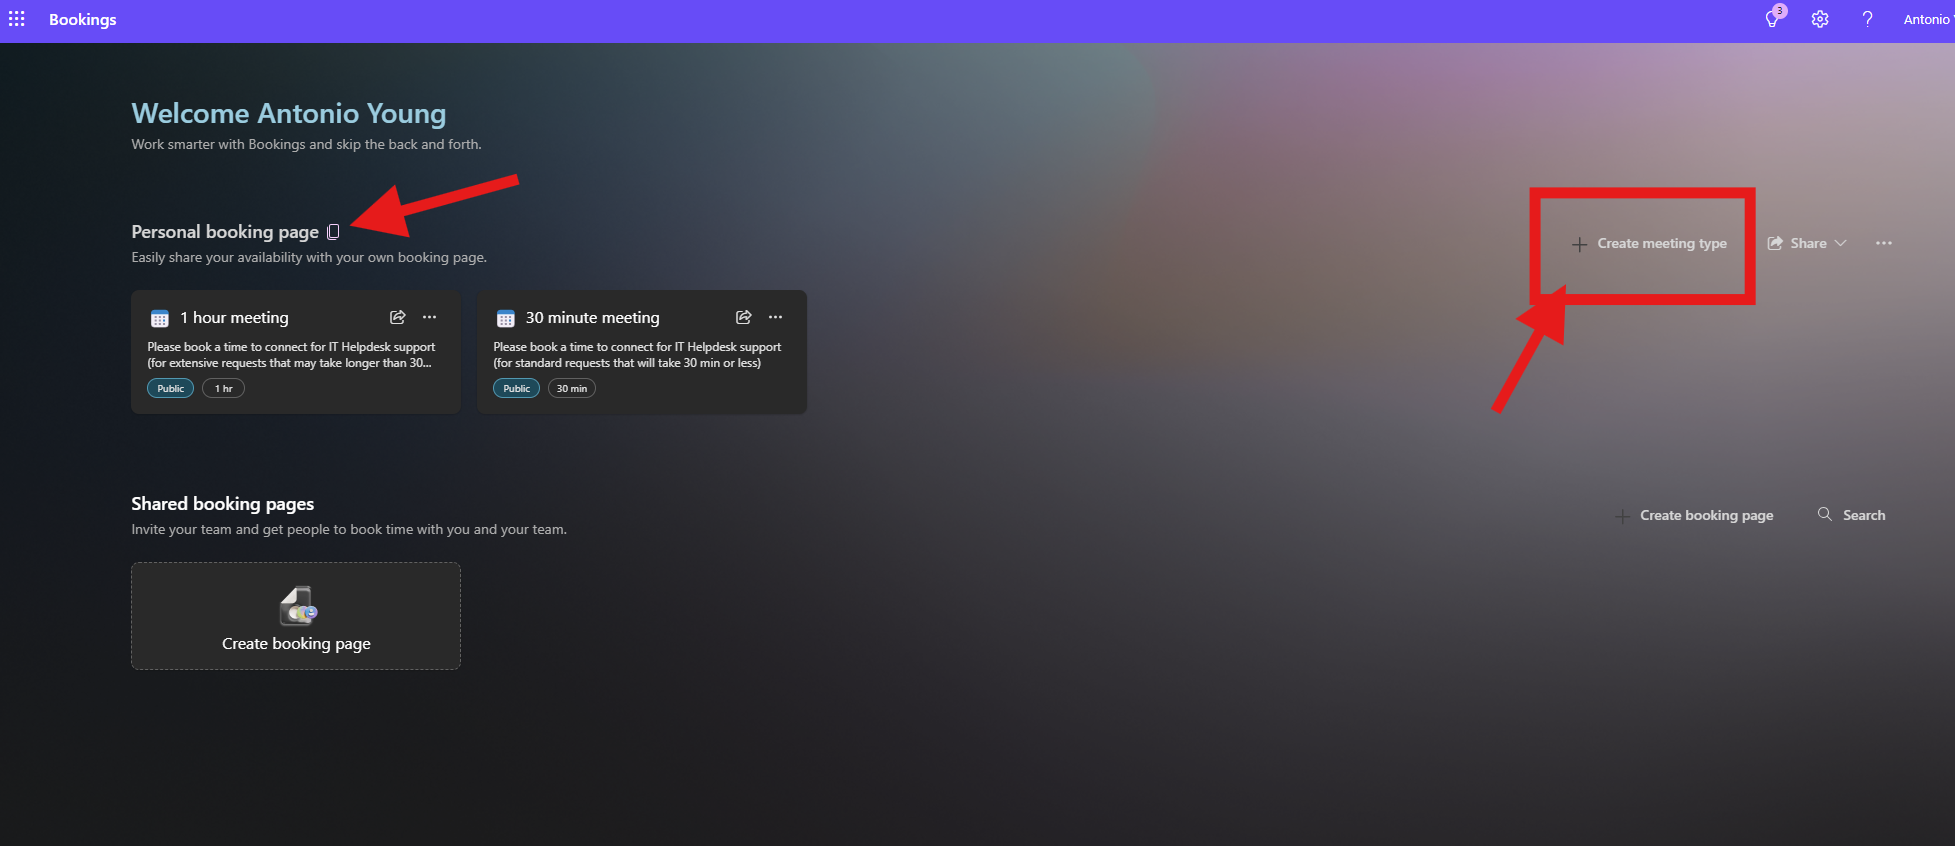Image resolution: width=1955 pixels, height=846 pixels.
Task: Click the 1 hour meeting description text
Action: click(x=291, y=355)
